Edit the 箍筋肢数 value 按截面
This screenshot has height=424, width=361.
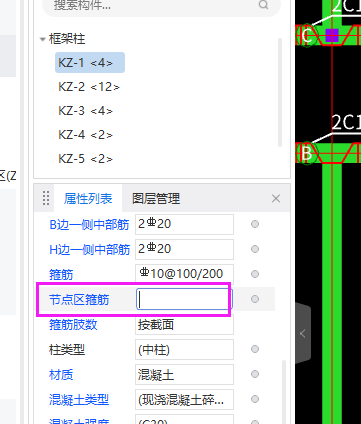[x=184, y=324]
